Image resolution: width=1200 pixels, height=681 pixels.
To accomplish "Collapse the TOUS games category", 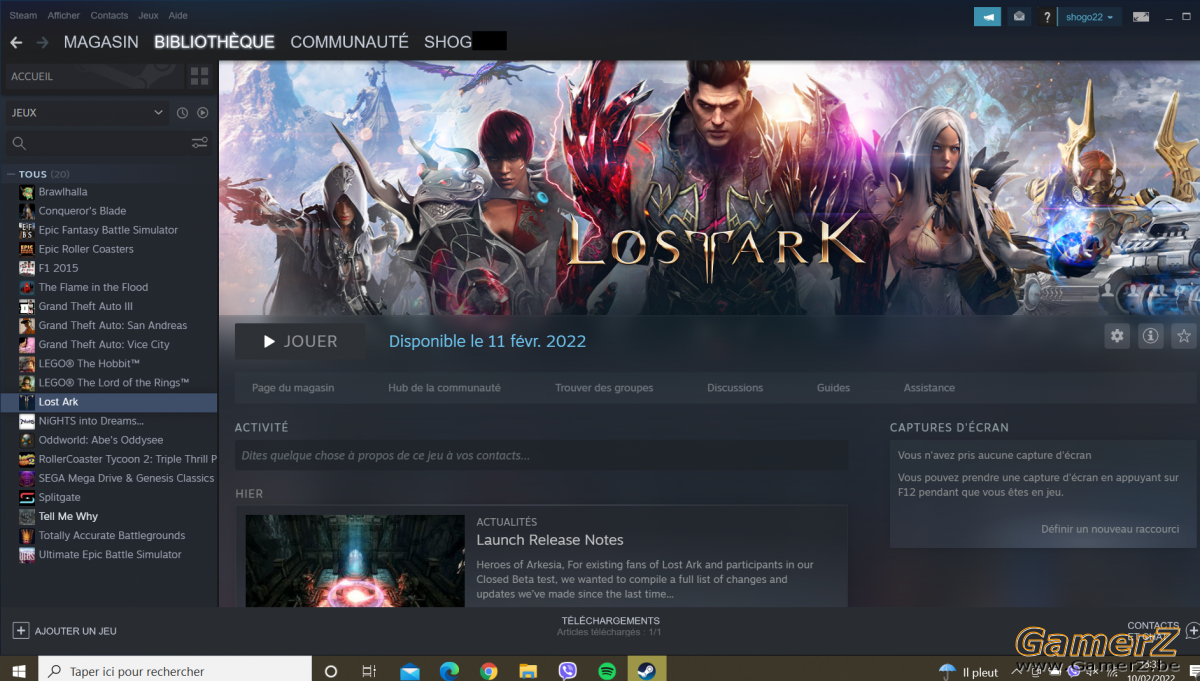I will tap(12, 174).
